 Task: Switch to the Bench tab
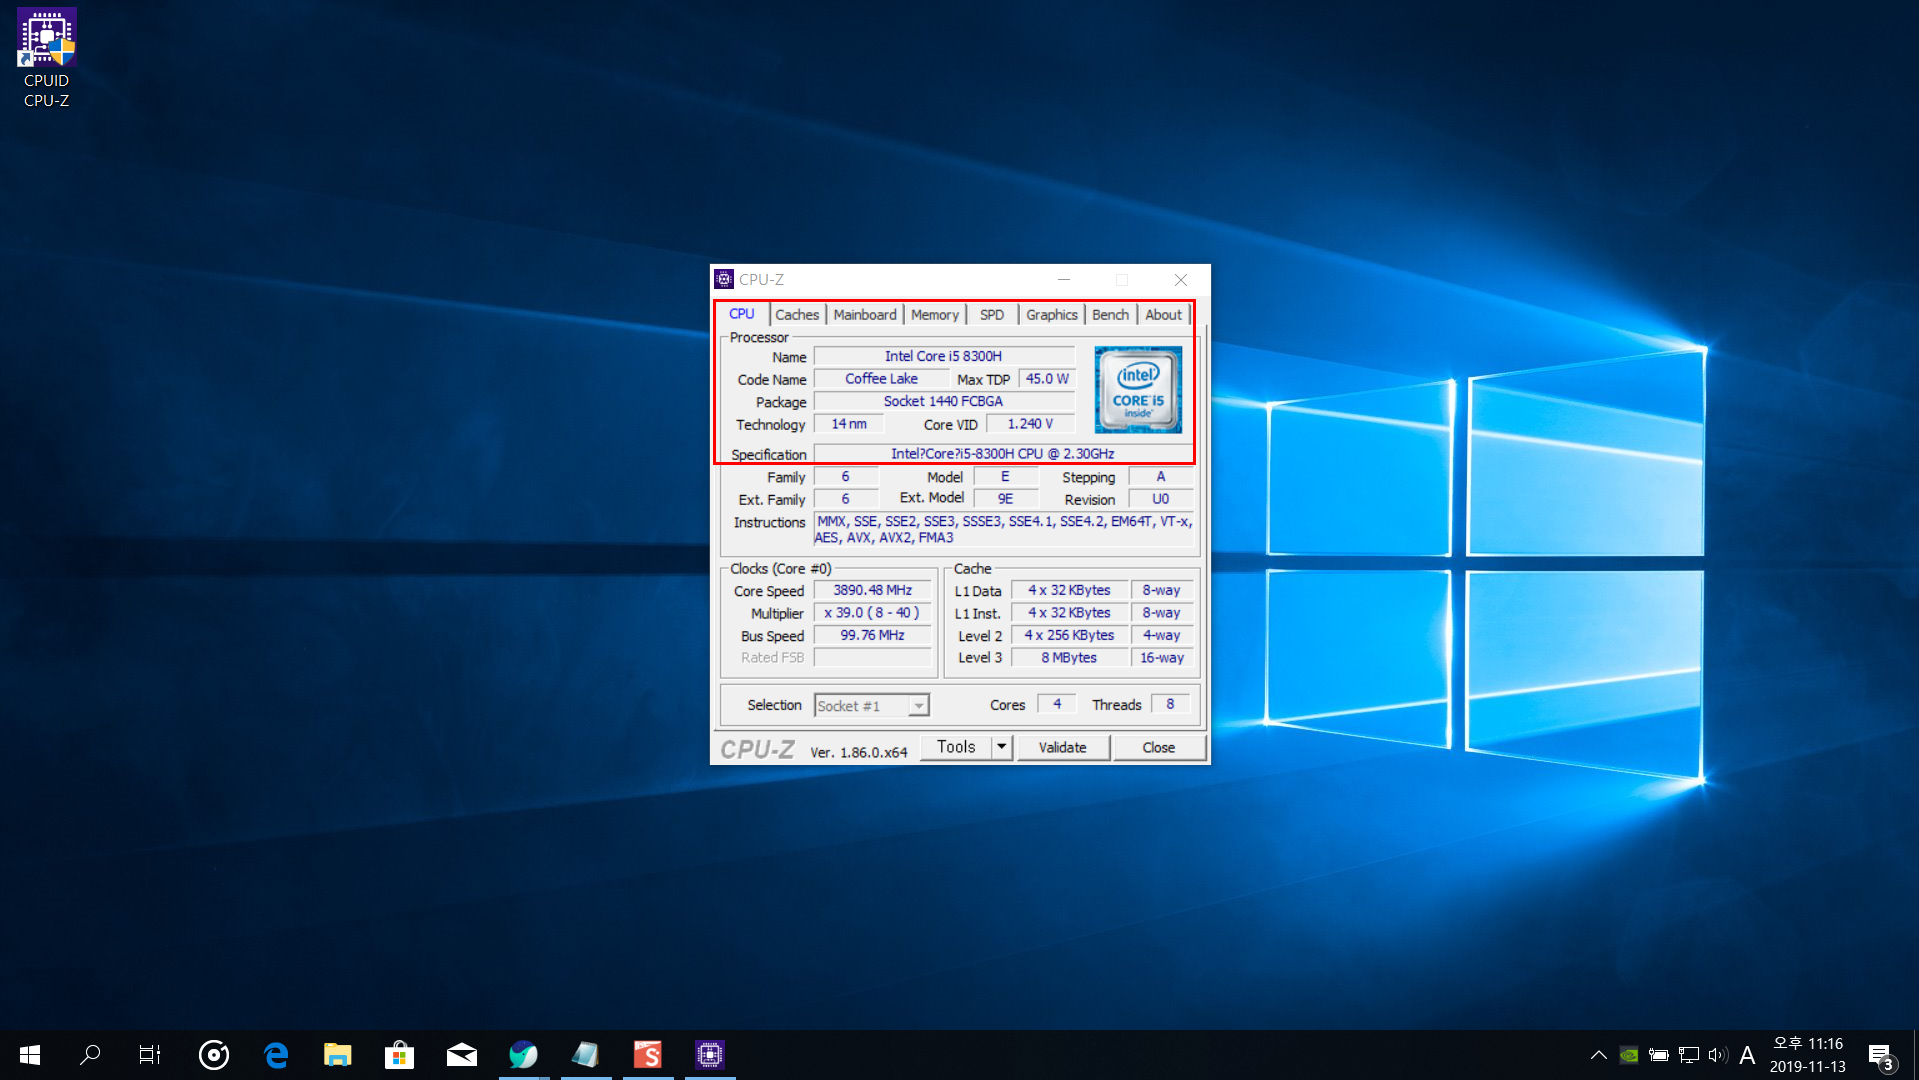(1110, 315)
